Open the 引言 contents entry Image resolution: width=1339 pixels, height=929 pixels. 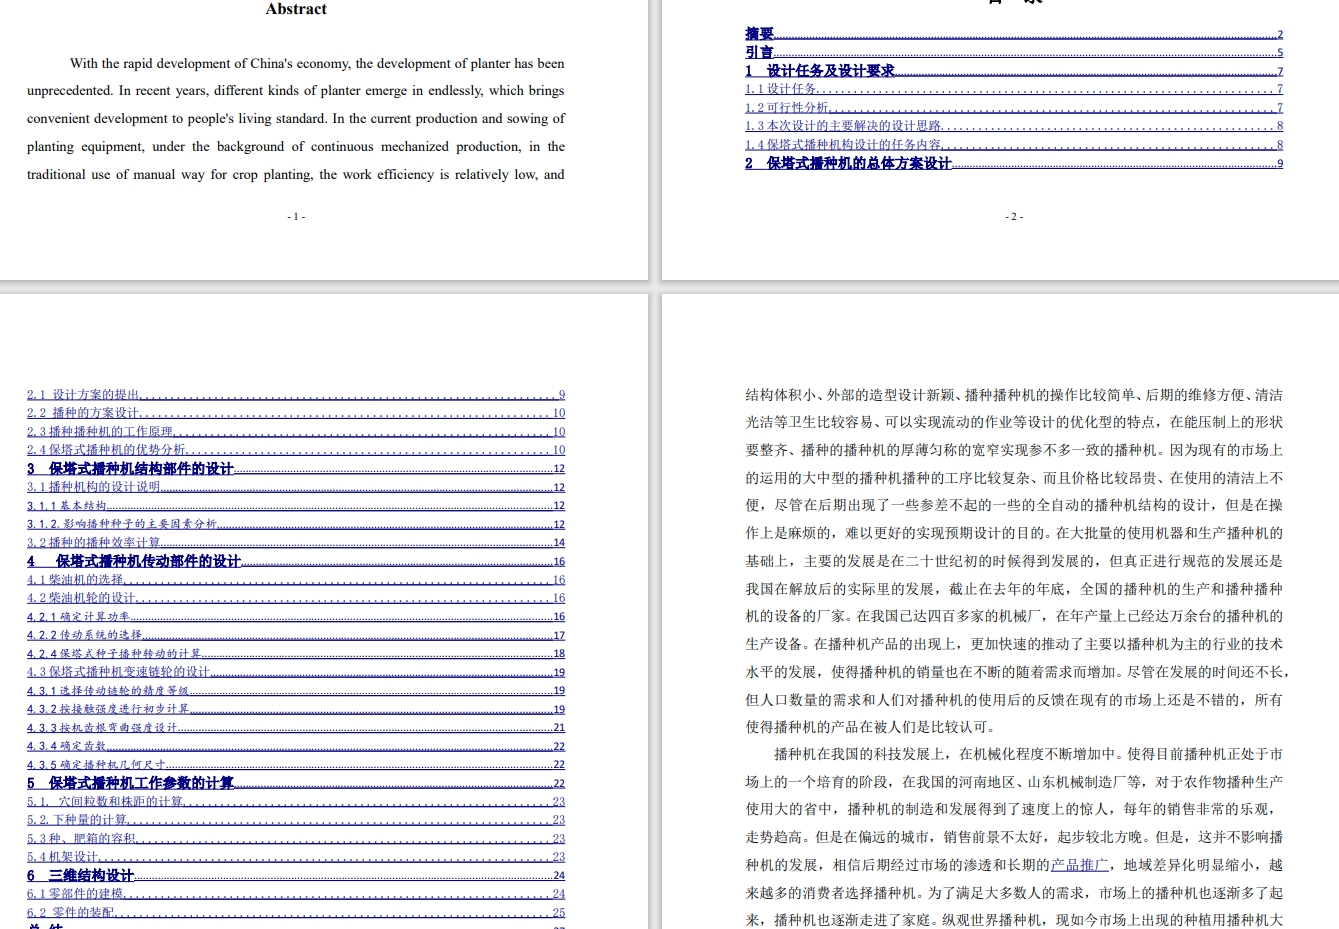click(x=1013, y=52)
